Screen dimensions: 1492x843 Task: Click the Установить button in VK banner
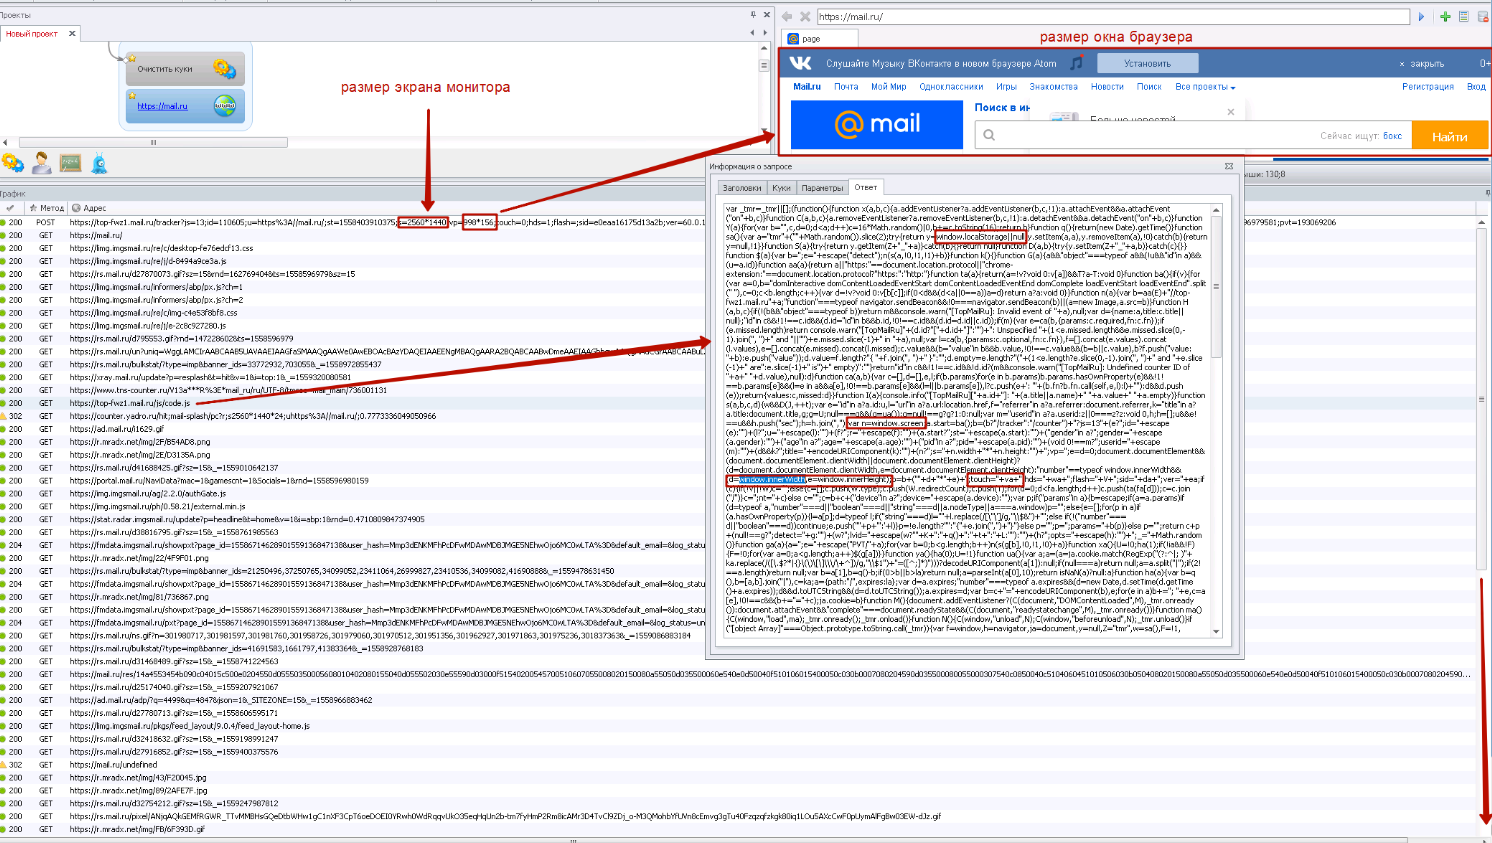1147,63
